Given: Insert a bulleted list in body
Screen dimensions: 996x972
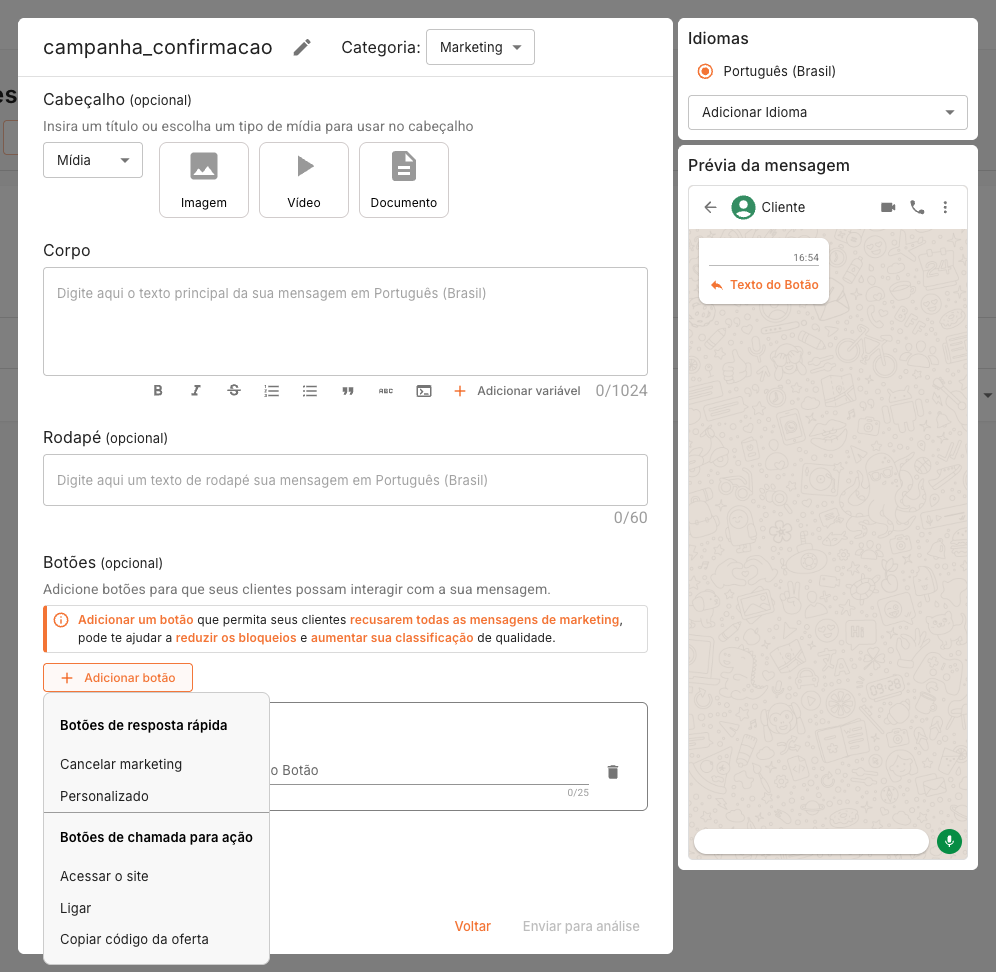Looking at the screenshot, I should pyautogui.click(x=310, y=391).
